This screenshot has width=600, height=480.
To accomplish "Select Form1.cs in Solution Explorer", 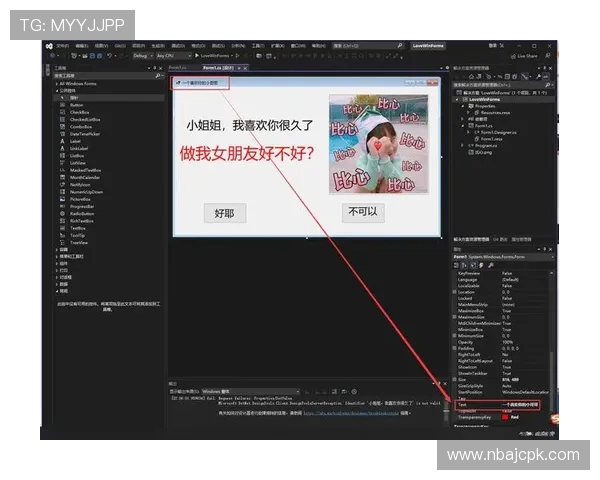I will tap(484, 126).
